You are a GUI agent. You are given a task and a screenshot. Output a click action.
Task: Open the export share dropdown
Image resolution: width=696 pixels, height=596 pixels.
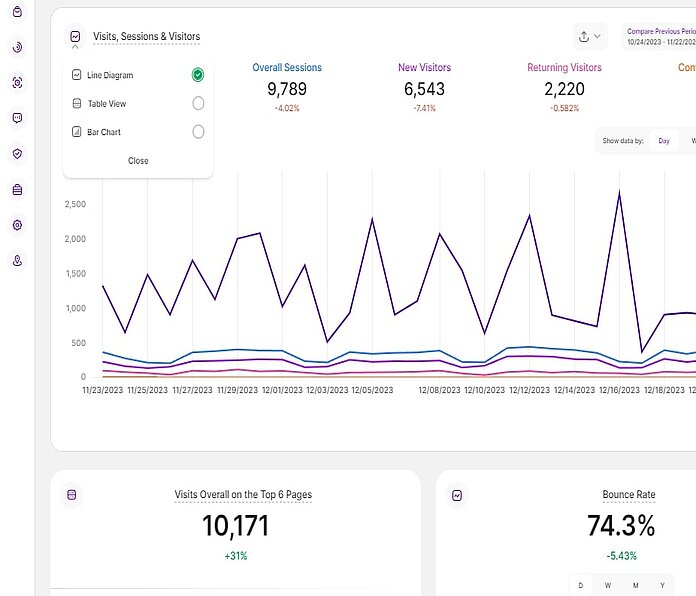[590, 37]
